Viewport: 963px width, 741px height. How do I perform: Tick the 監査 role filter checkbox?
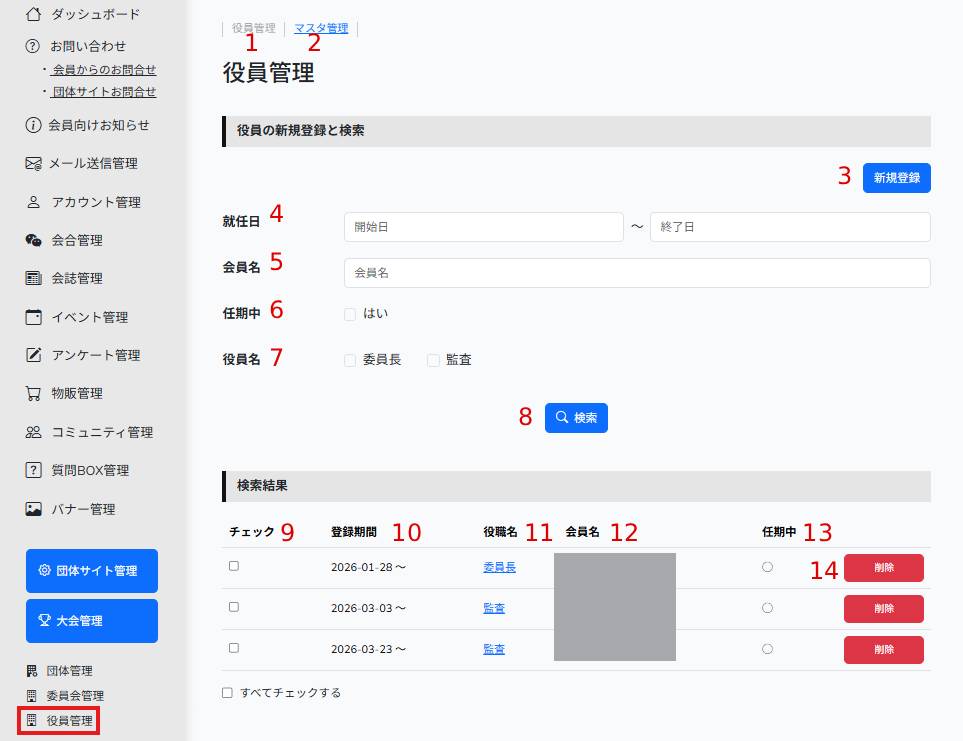tap(433, 360)
